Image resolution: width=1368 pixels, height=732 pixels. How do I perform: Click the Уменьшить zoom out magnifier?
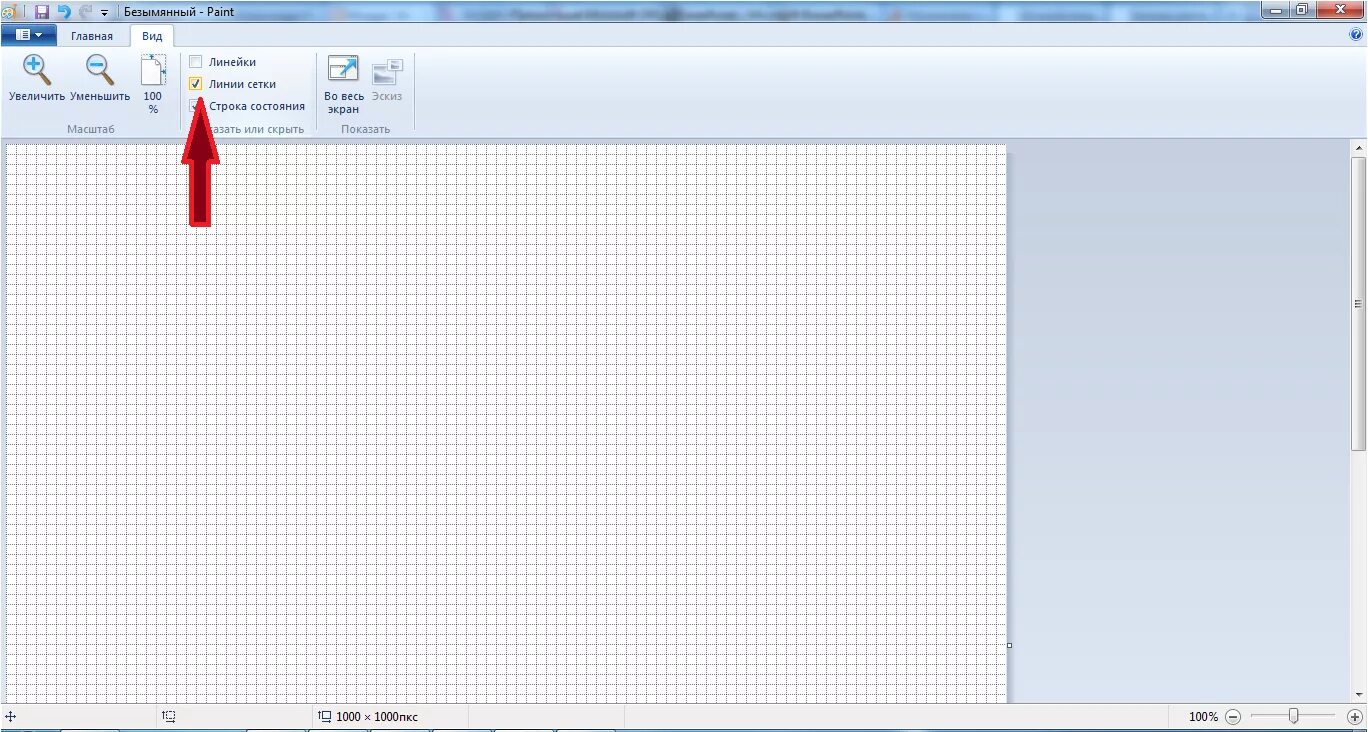(100, 71)
